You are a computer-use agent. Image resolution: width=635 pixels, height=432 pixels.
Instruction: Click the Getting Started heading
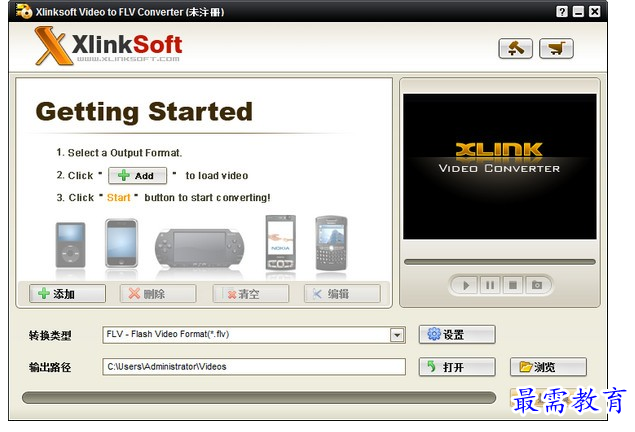point(144,112)
